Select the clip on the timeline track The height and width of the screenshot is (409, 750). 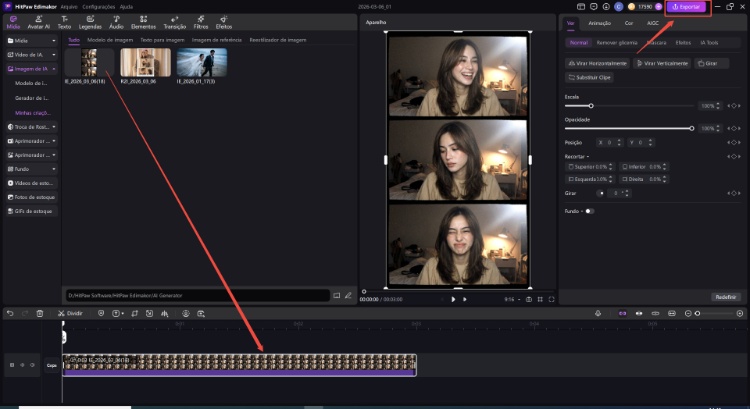pos(239,365)
